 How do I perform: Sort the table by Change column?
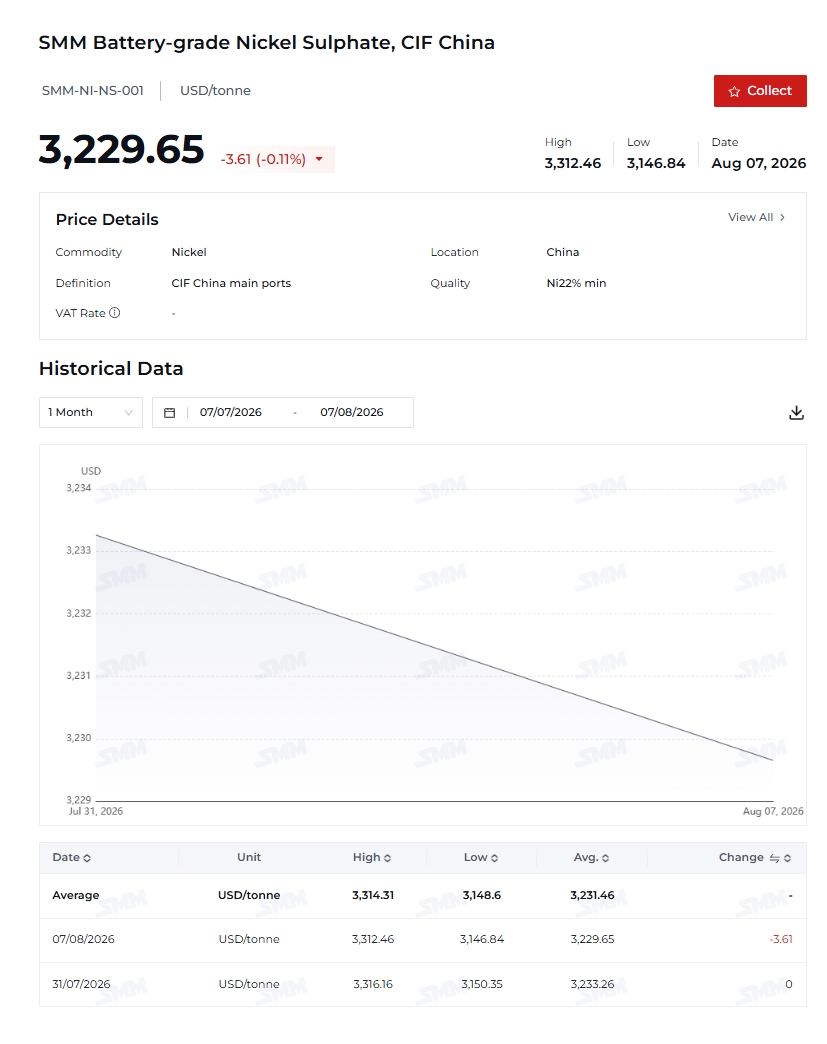click(x=788, y=858)
